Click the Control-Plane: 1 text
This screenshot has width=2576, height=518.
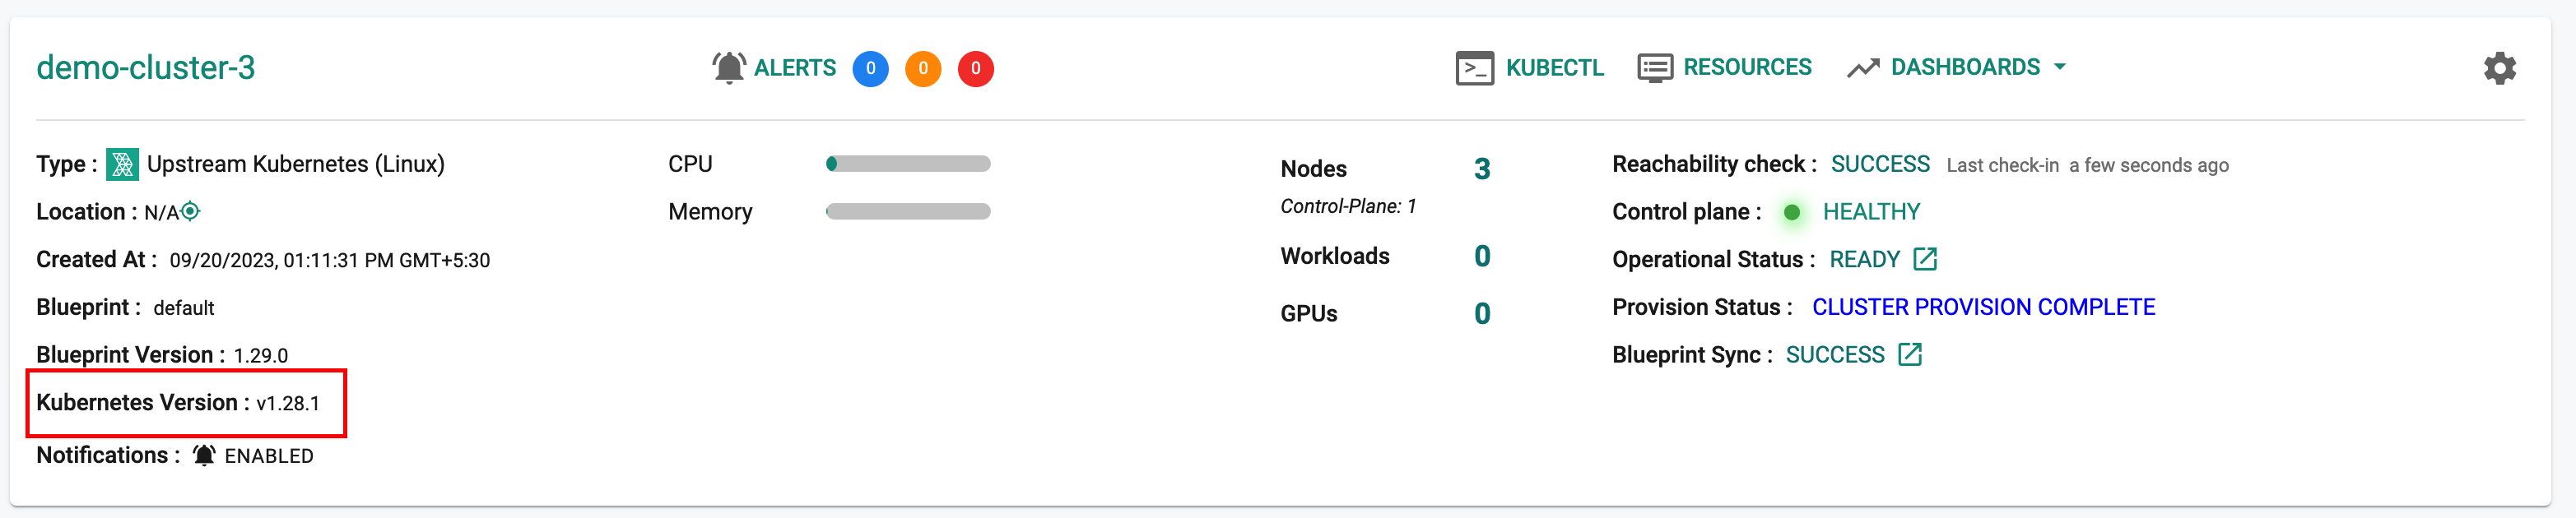[1348, 206]
